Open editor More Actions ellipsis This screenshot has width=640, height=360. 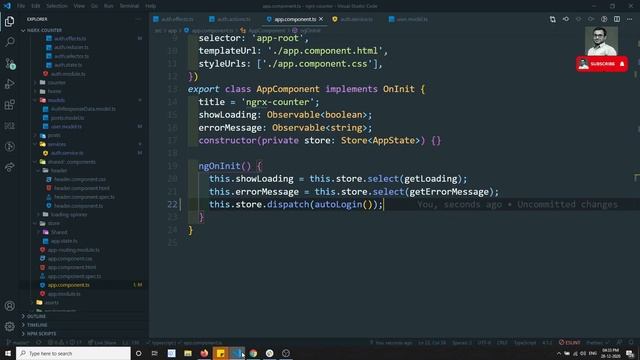pyautogui.click(x=630, y=19)
